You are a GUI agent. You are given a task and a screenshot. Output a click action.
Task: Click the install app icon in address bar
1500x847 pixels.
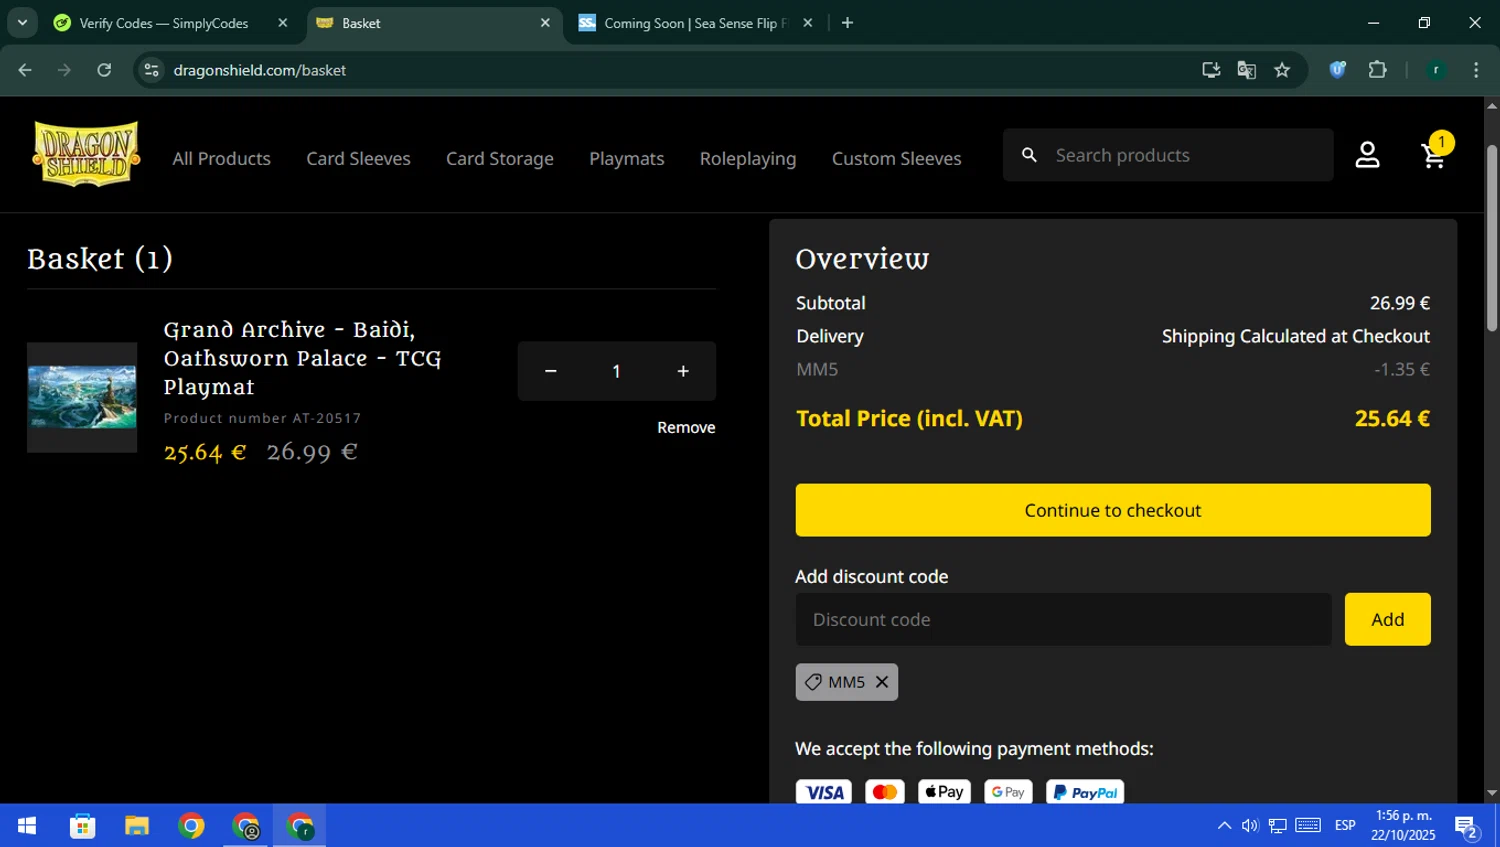click(1211, 70)
